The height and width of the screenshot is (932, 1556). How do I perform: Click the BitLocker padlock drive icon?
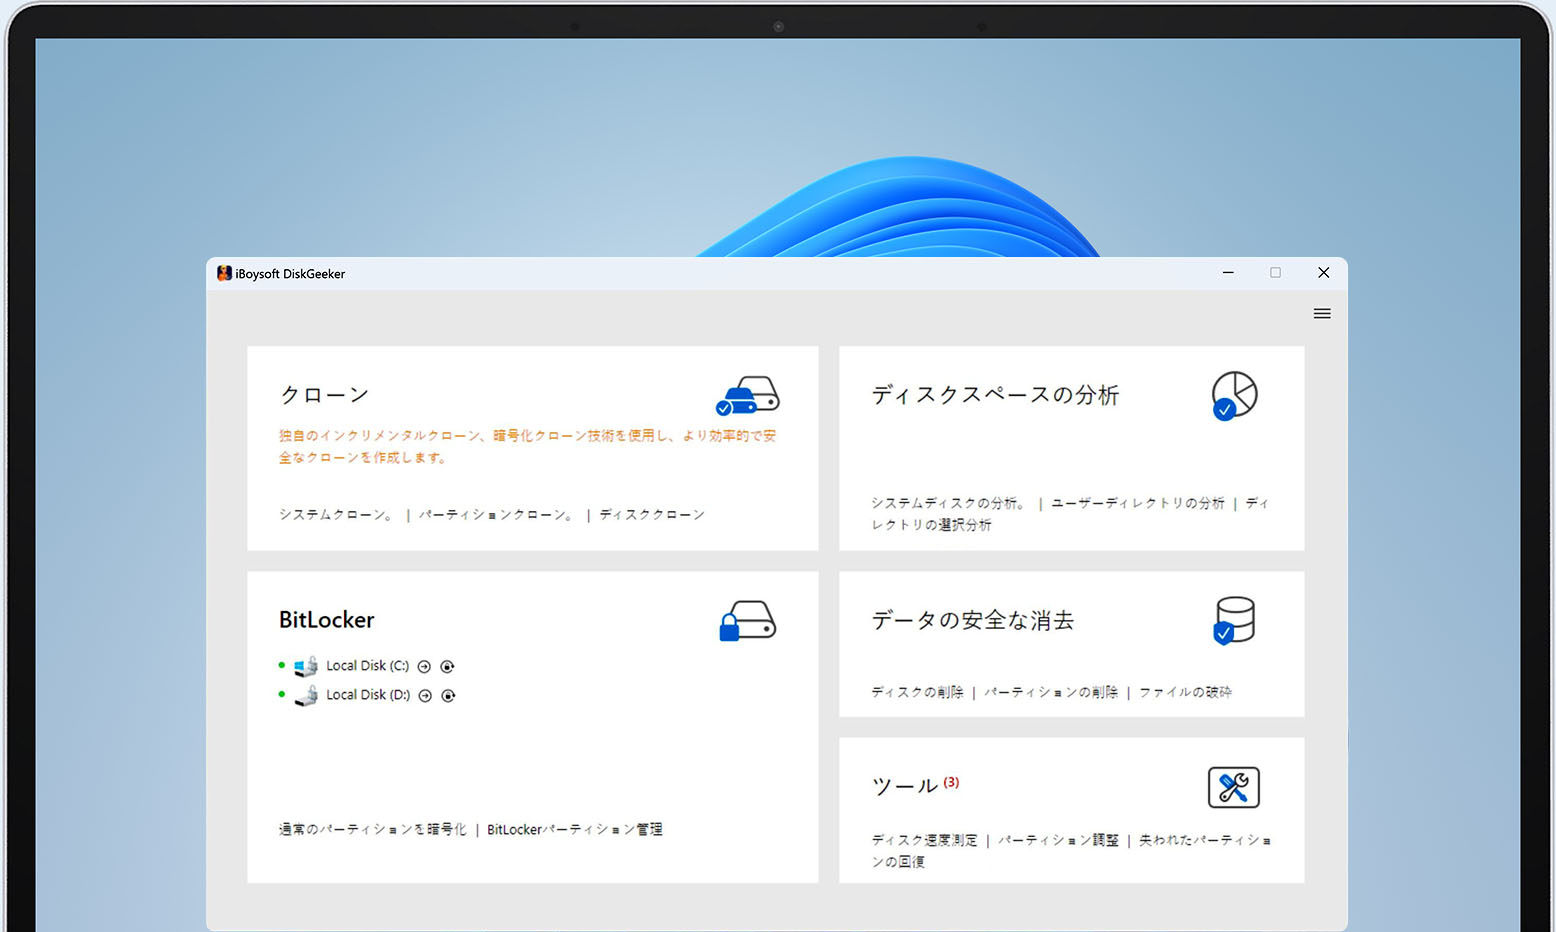(747, 621)
